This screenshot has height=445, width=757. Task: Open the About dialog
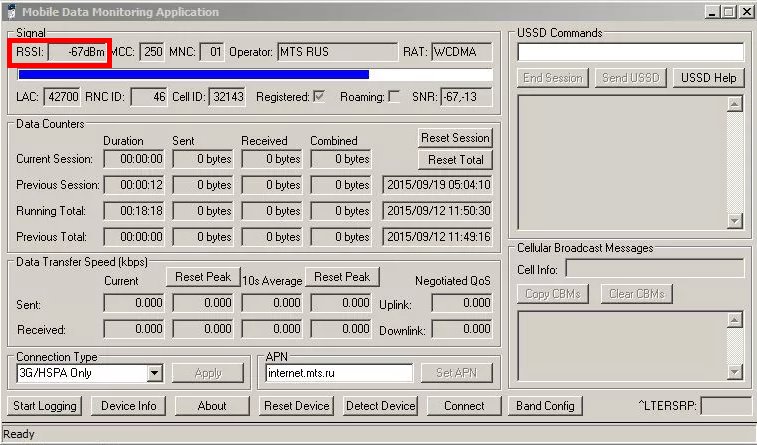[212, 406]
